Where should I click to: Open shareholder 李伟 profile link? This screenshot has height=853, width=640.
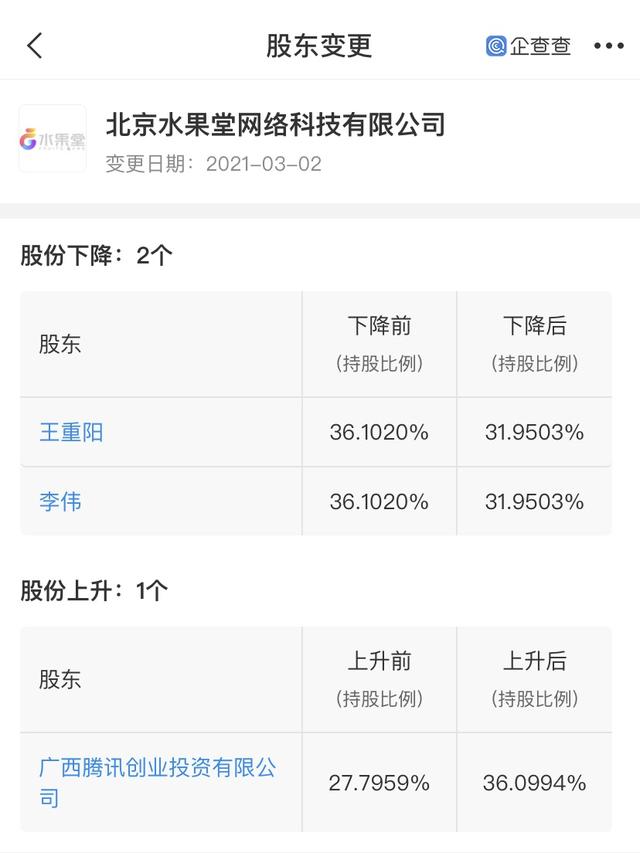(60, 501)
